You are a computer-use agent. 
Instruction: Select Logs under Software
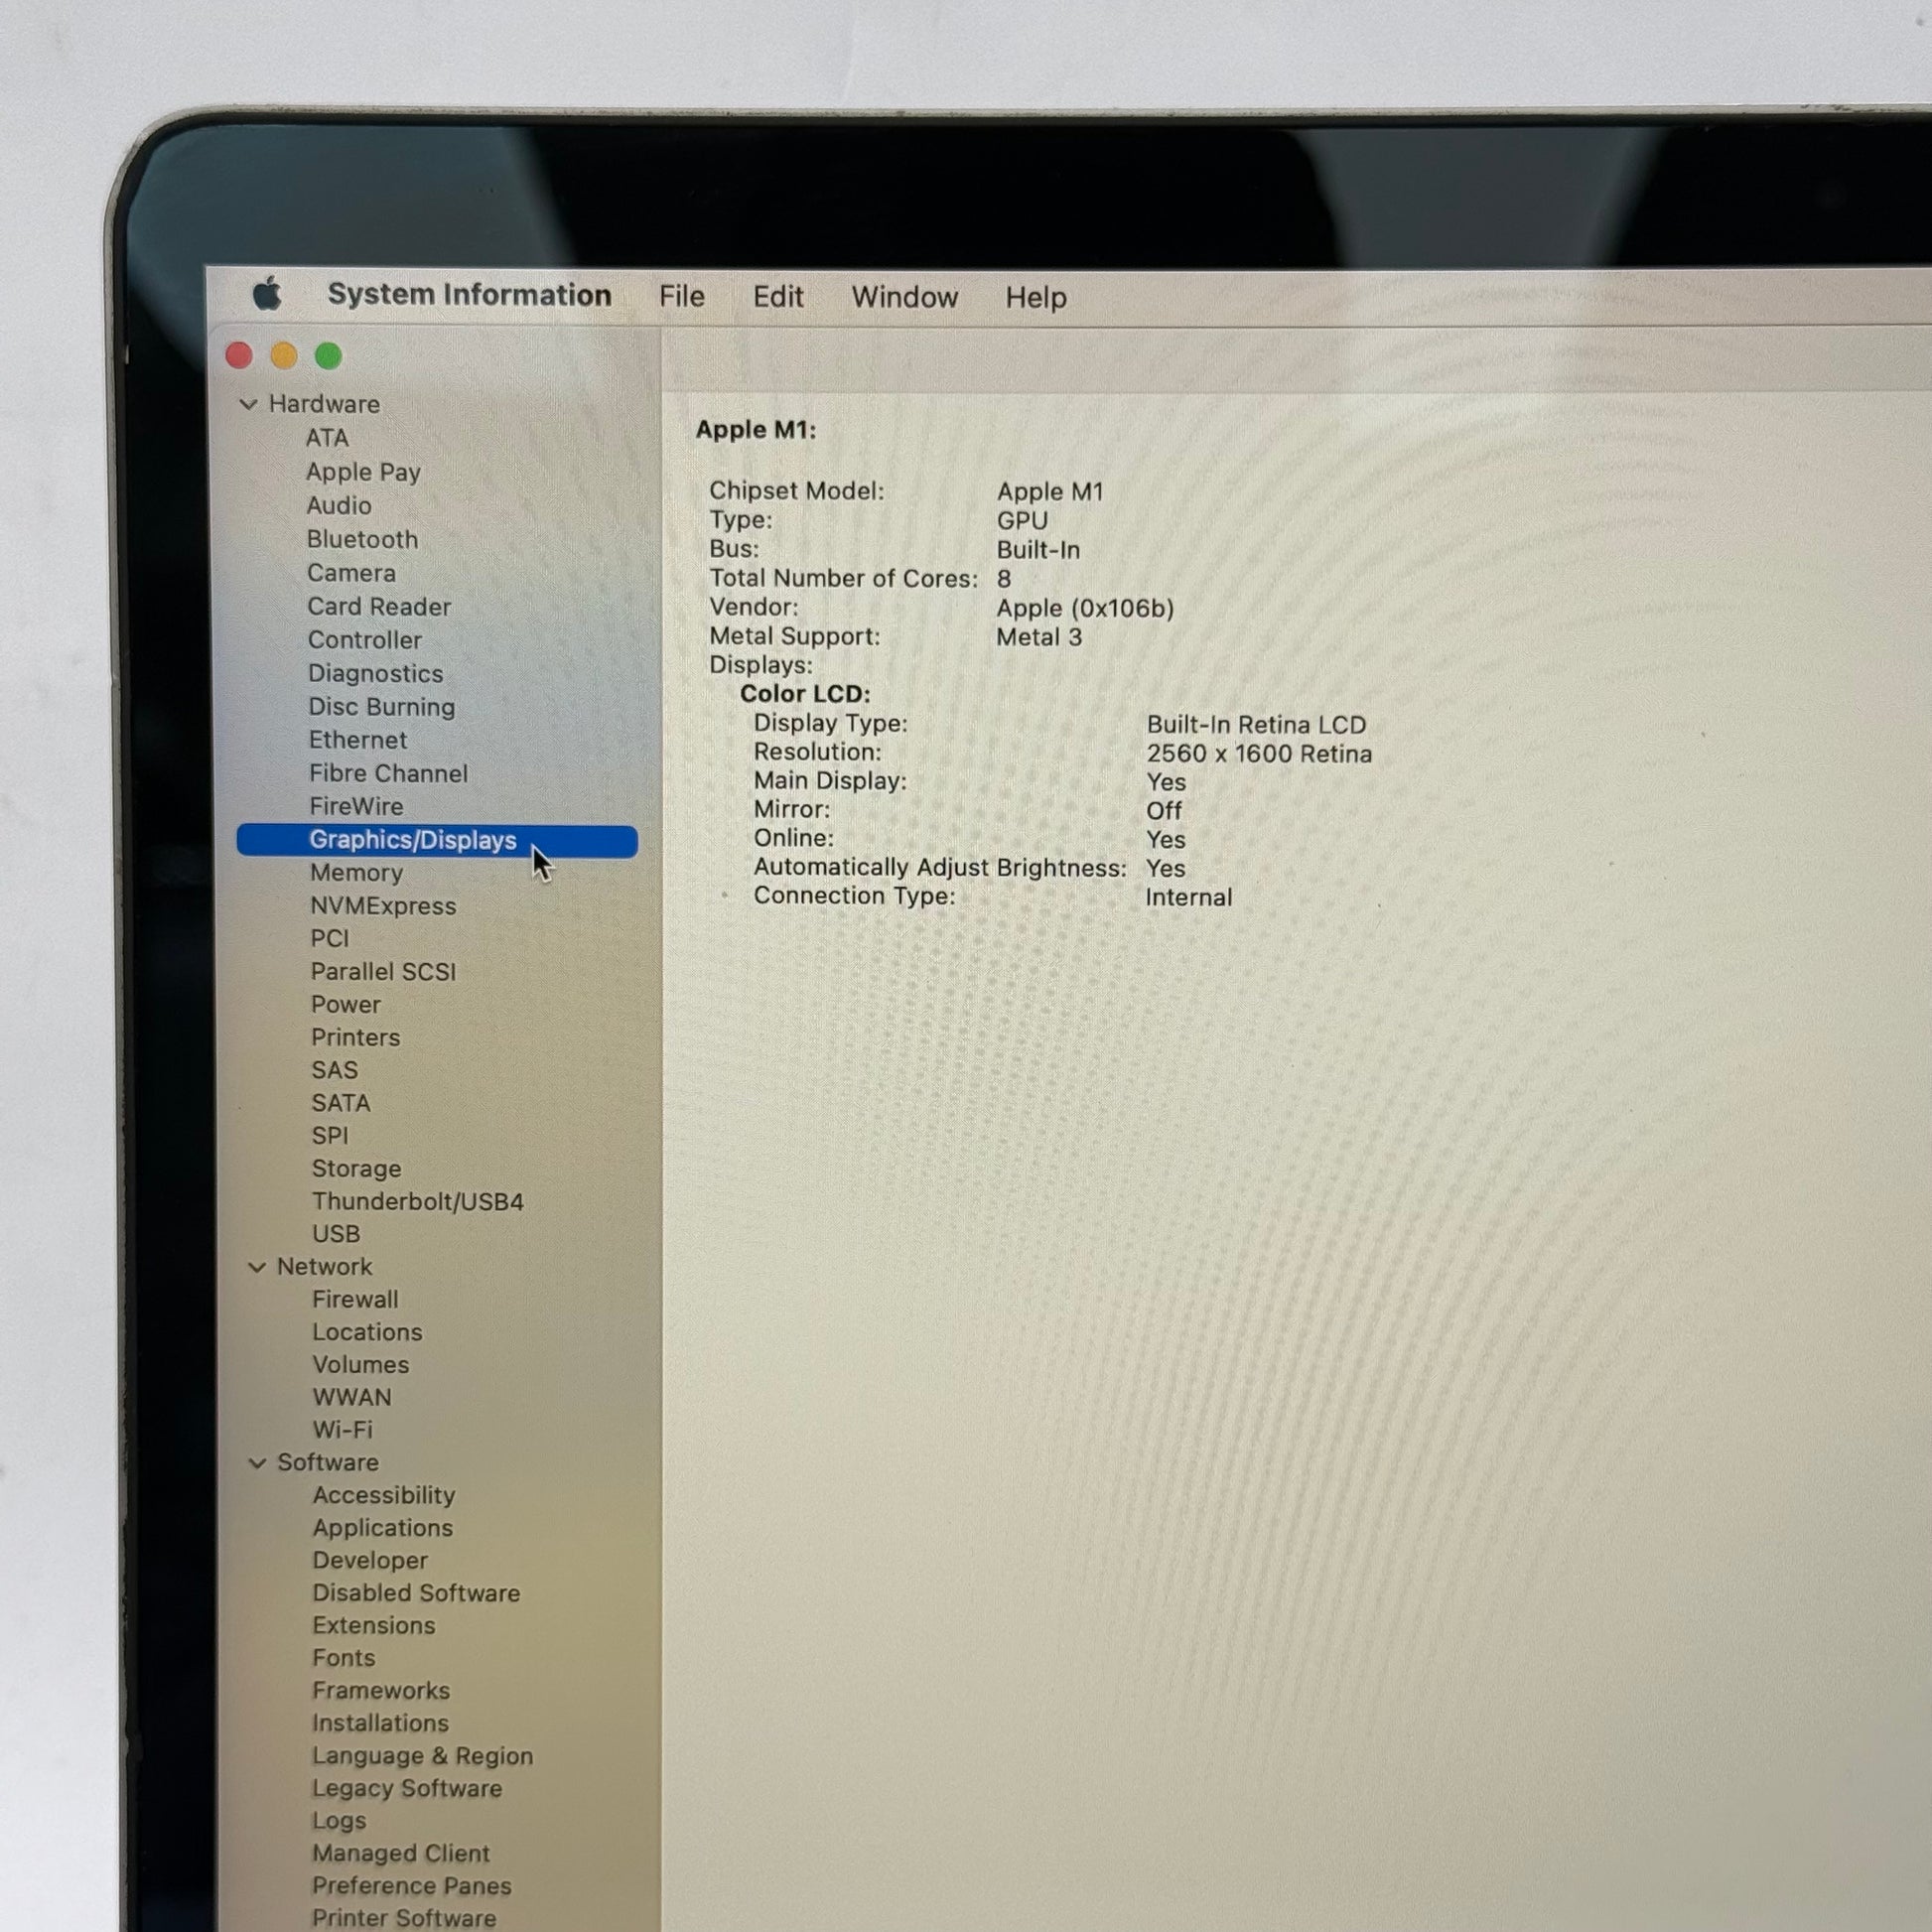[338, 1822]
